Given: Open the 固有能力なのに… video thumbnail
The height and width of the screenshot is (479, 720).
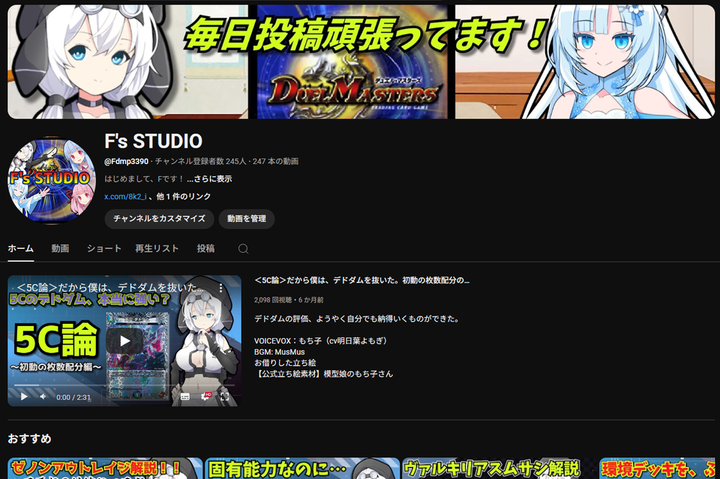Looking at the screenshot, I should (302, 468).
